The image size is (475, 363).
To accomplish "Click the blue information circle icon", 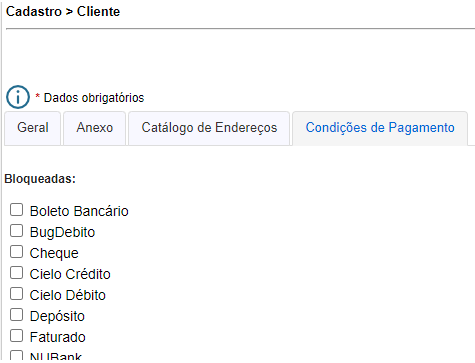I will (18, 97).
